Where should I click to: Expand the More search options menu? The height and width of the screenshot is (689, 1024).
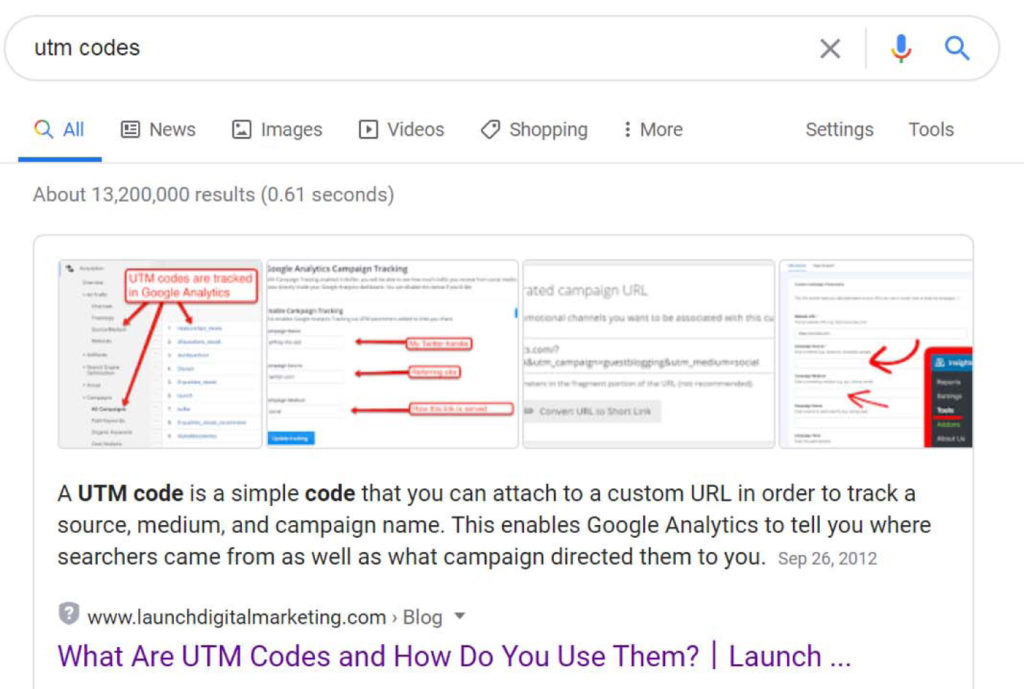coord(651,129)
